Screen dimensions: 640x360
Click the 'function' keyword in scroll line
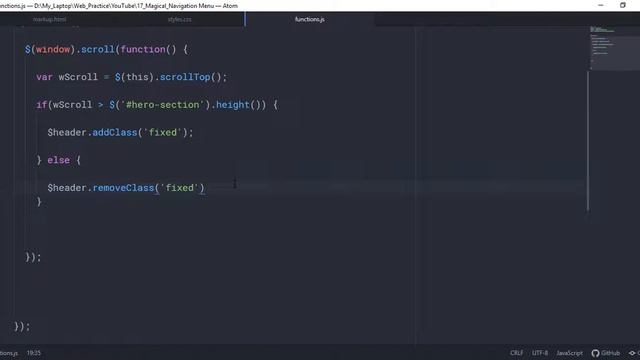[143, 49]
